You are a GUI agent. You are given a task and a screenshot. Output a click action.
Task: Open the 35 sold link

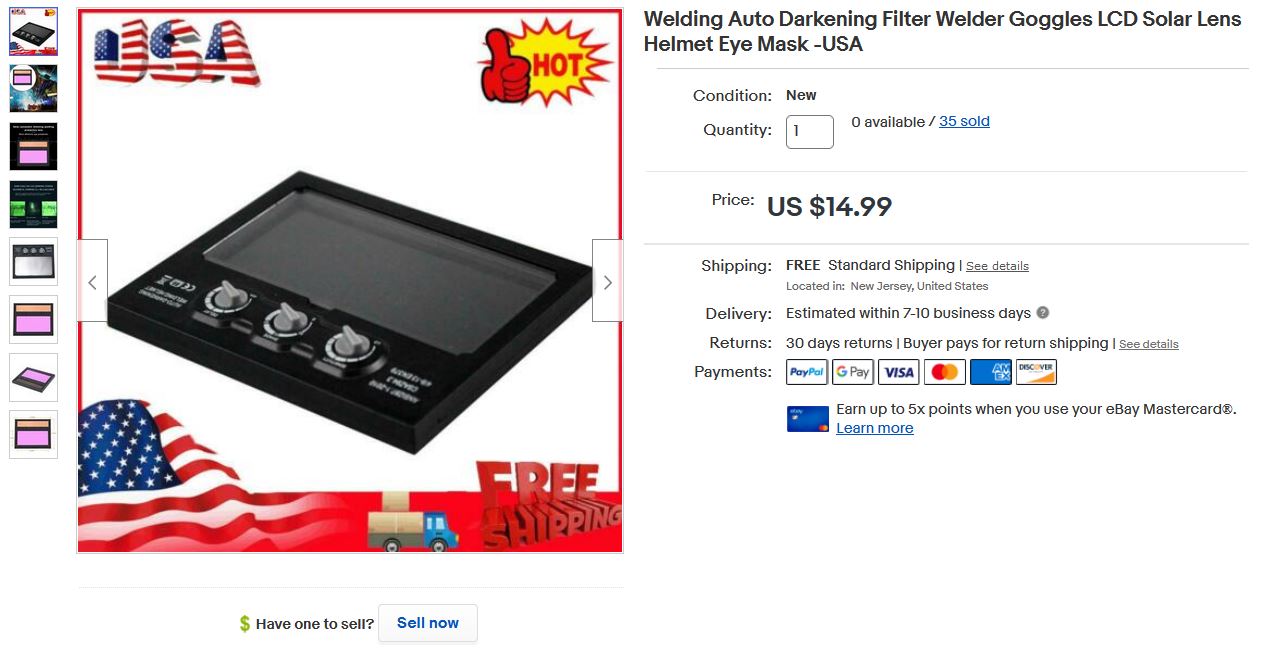964,121
